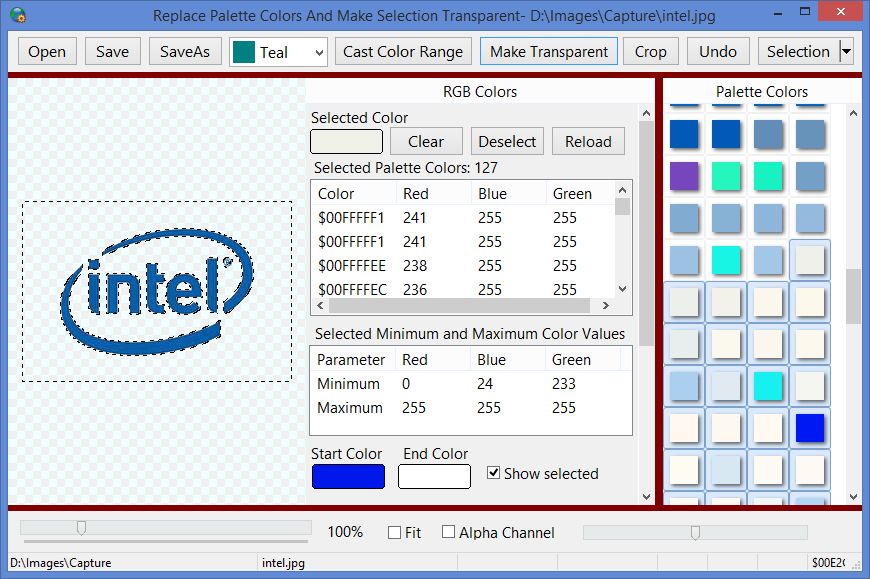
Task: Click Cast Color Range button
Action: pyautogui.click(x=403, y=52)
